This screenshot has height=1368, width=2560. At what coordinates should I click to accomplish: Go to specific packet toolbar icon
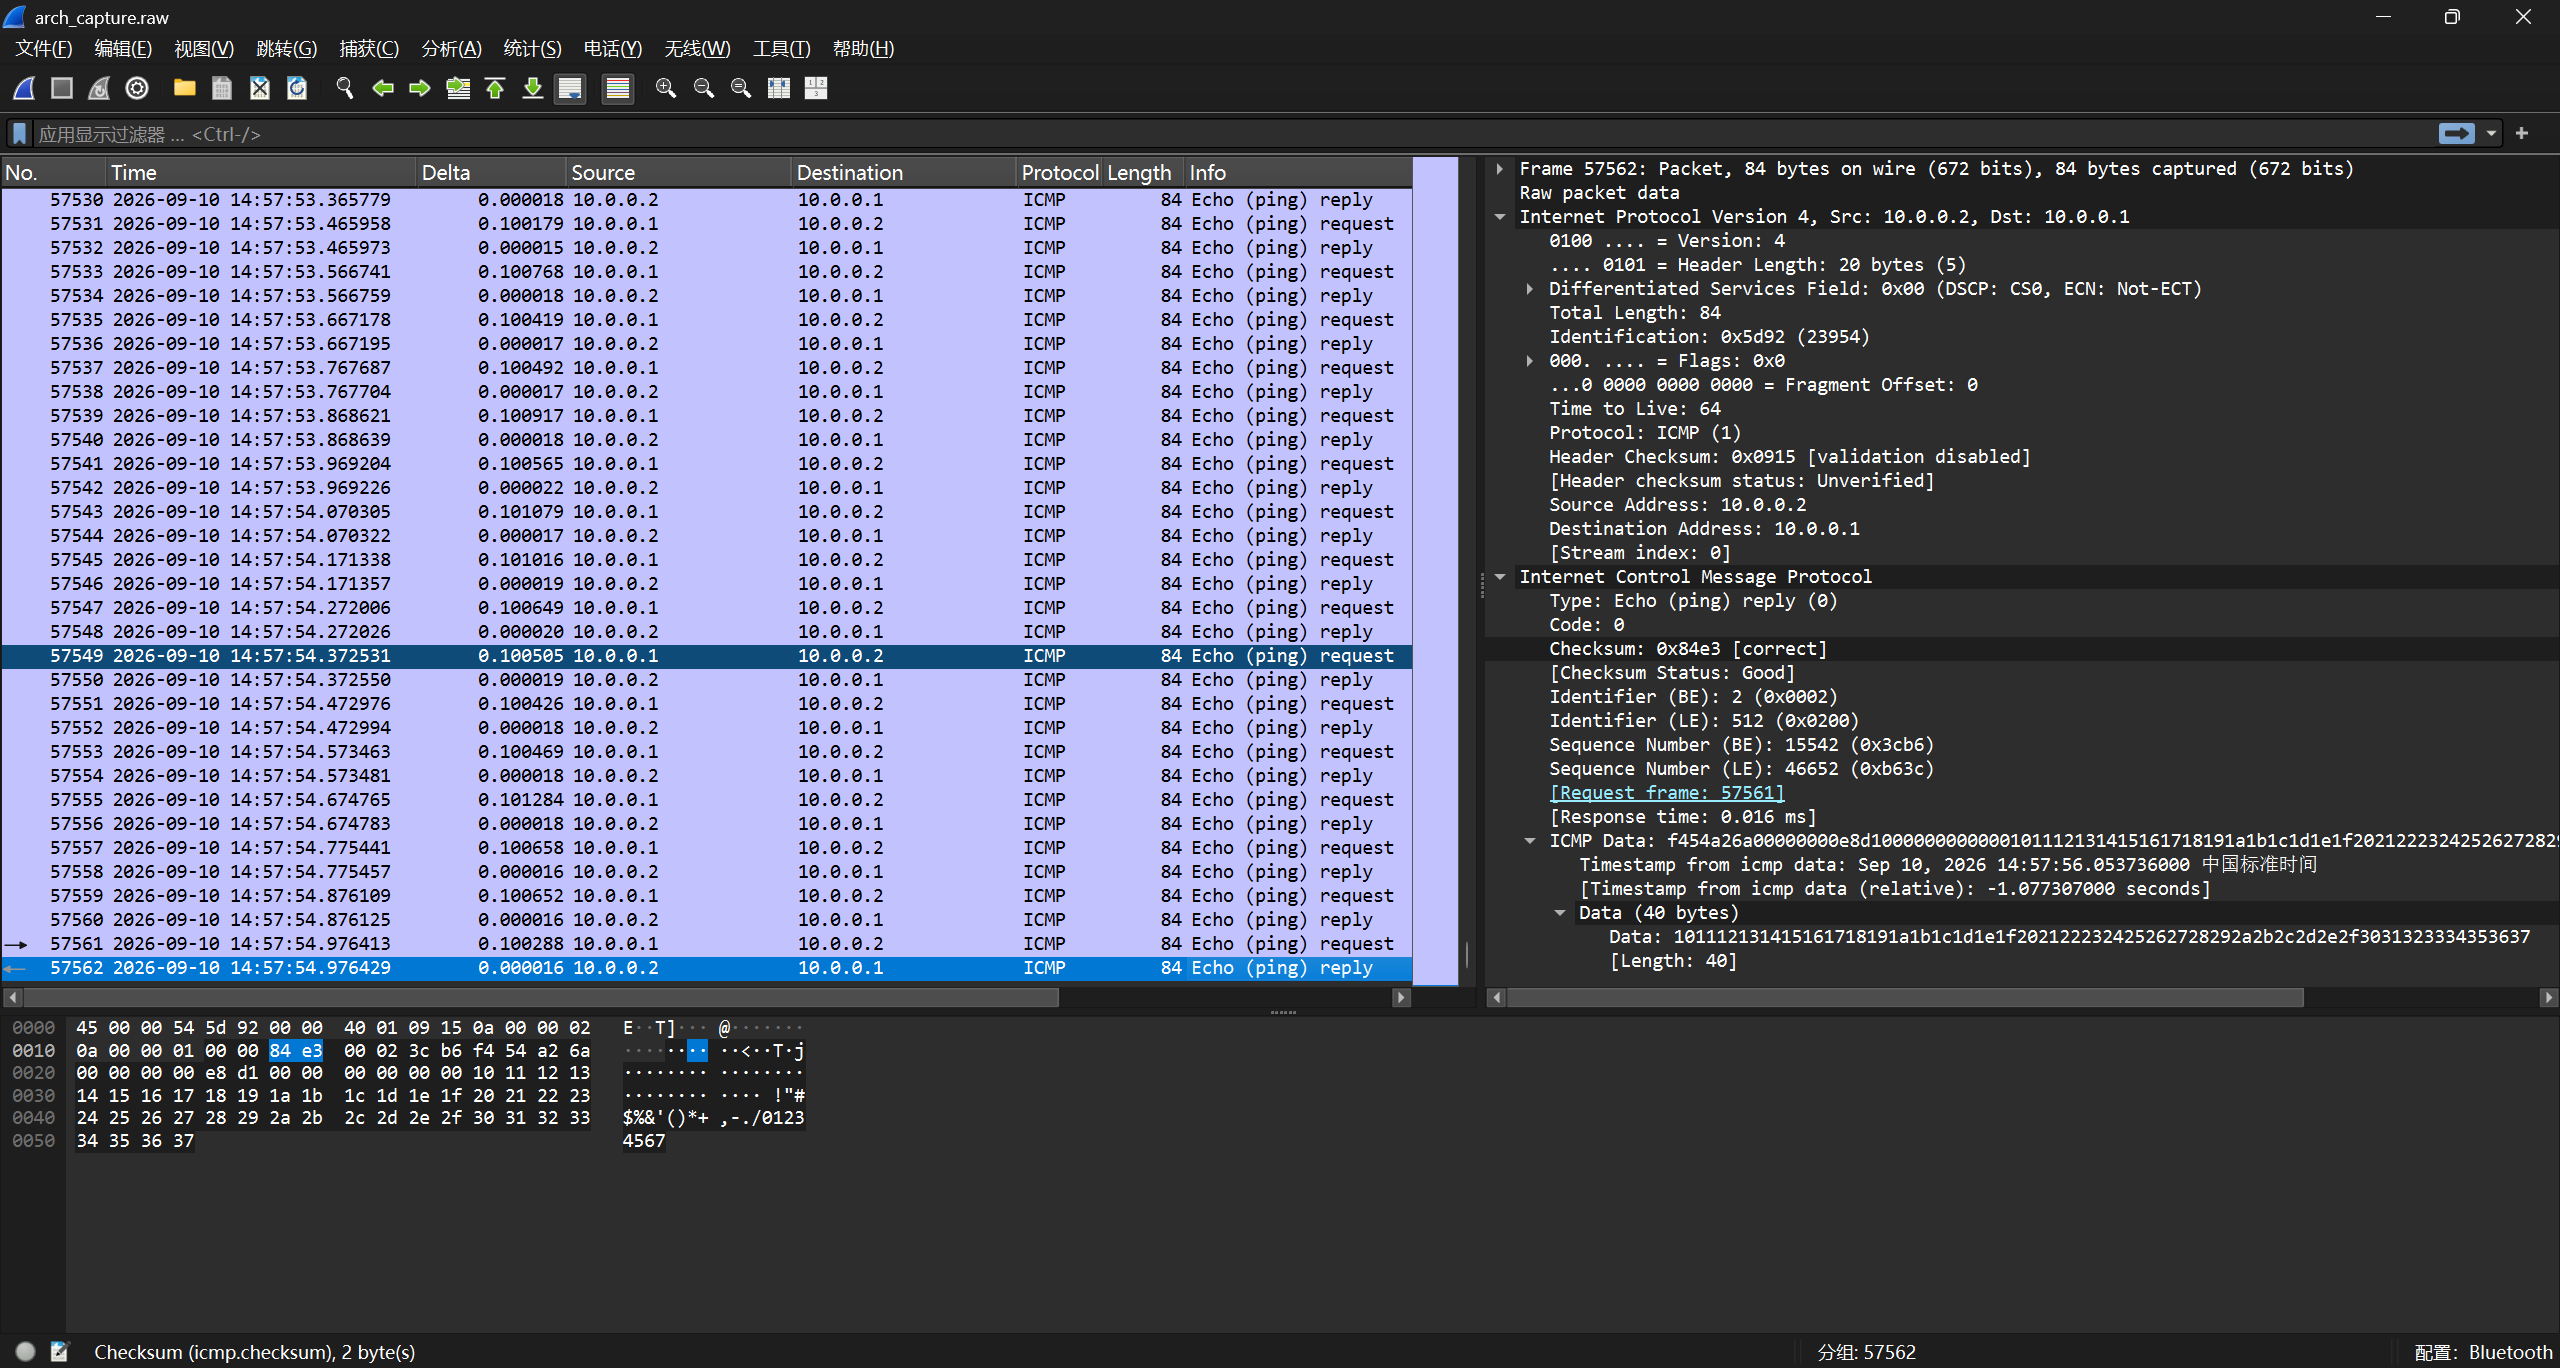click(458, 88)
